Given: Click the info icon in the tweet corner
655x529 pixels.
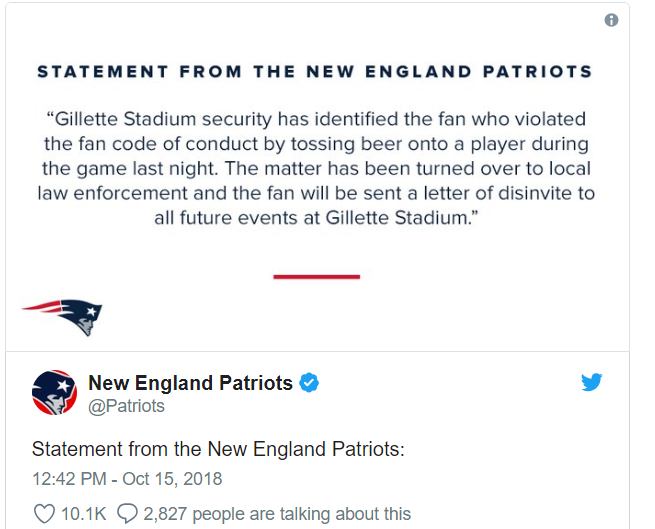Looking at the screenshot, I should [x=611, y=20].
